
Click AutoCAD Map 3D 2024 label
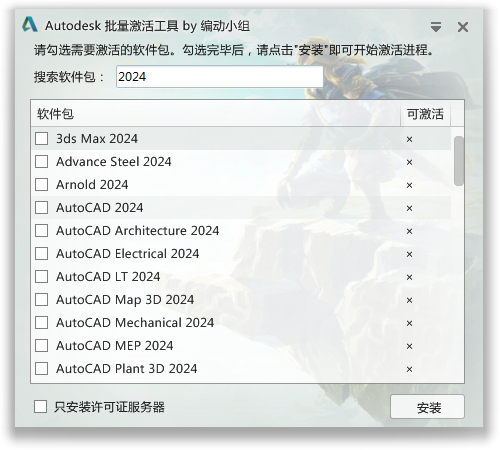pyautogui.click(x=125, y=299)
